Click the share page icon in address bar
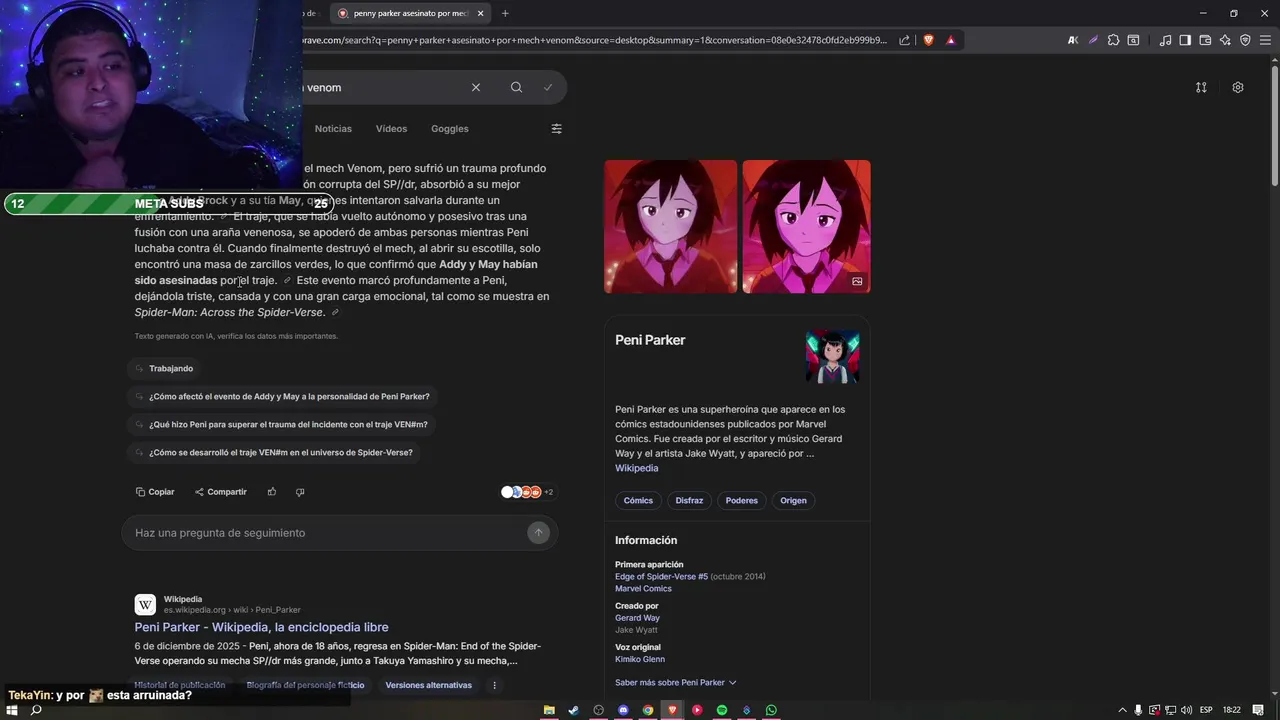The height and width of the screenshot is (720, 1280). point(904,40)
